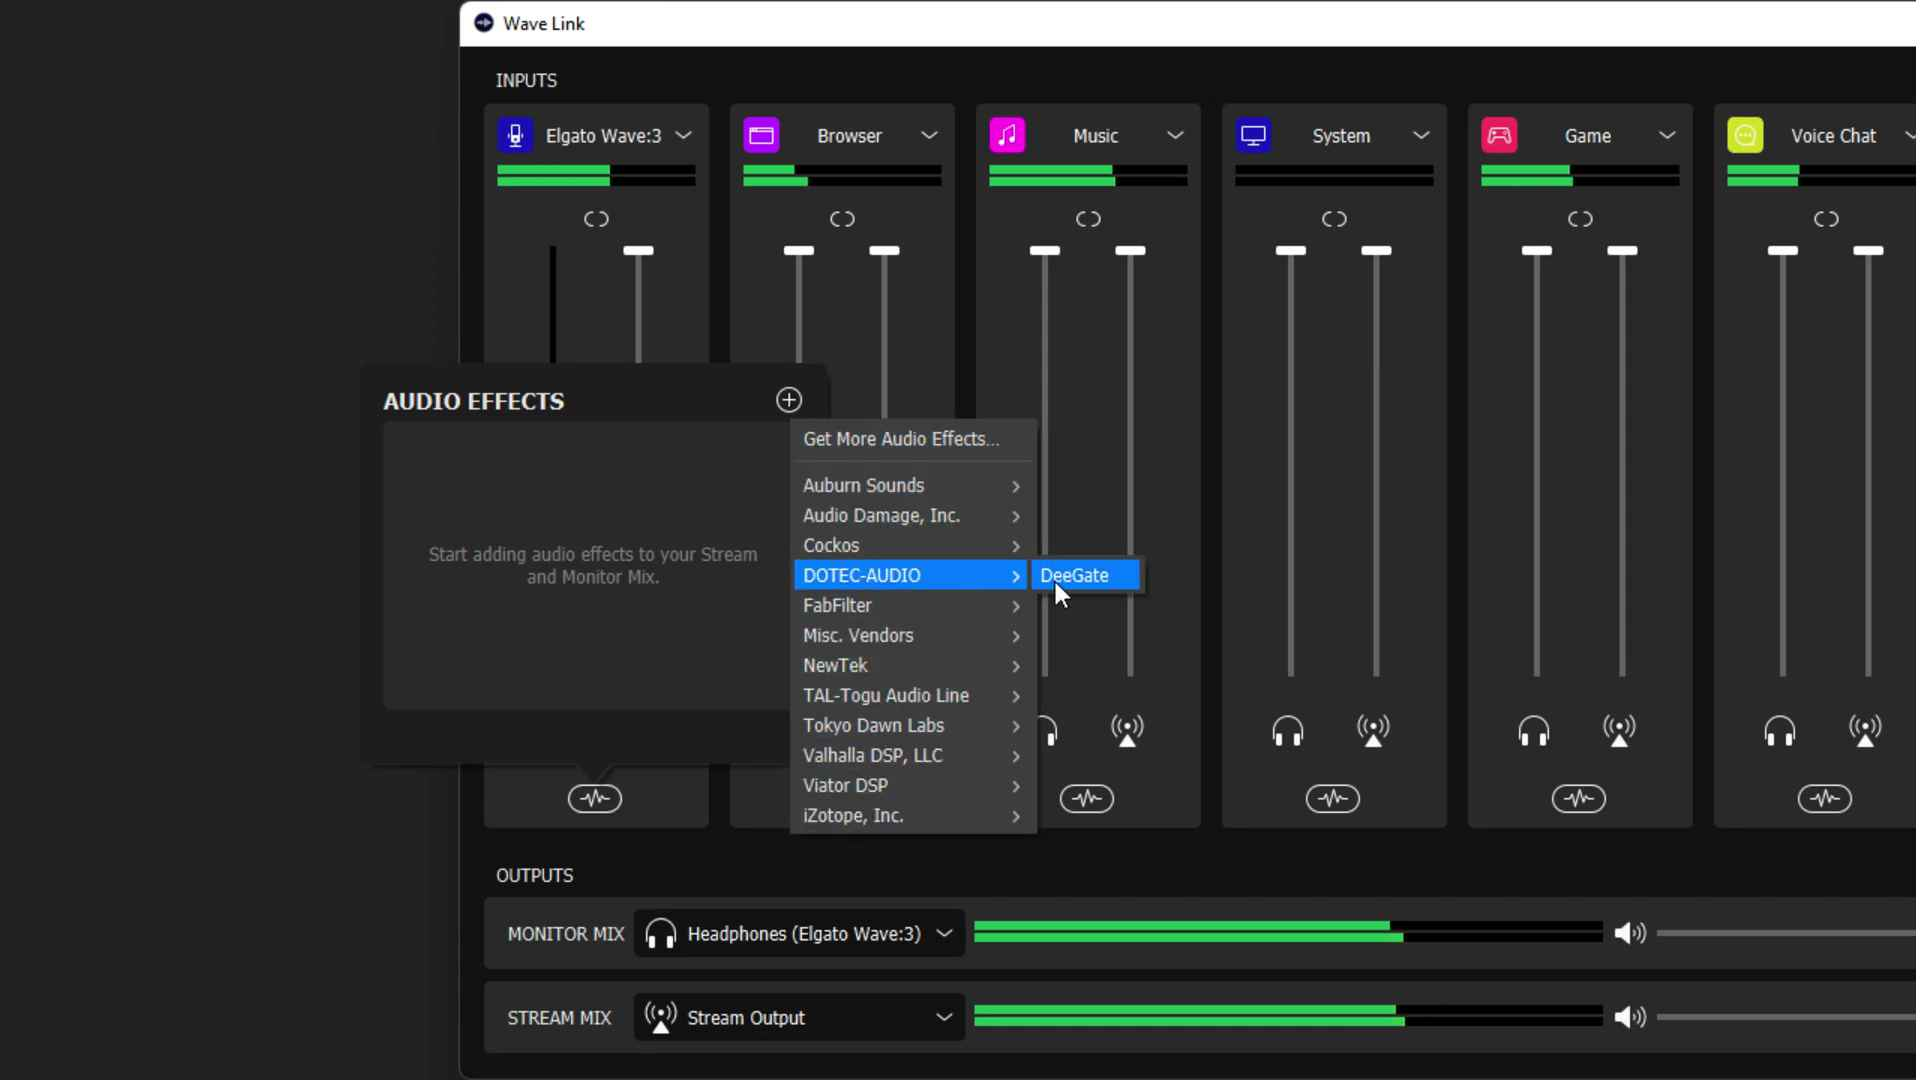1920x1080 pixels.
Task: Open NewTek vendor submenu
Action: click(x=913, y=665)
